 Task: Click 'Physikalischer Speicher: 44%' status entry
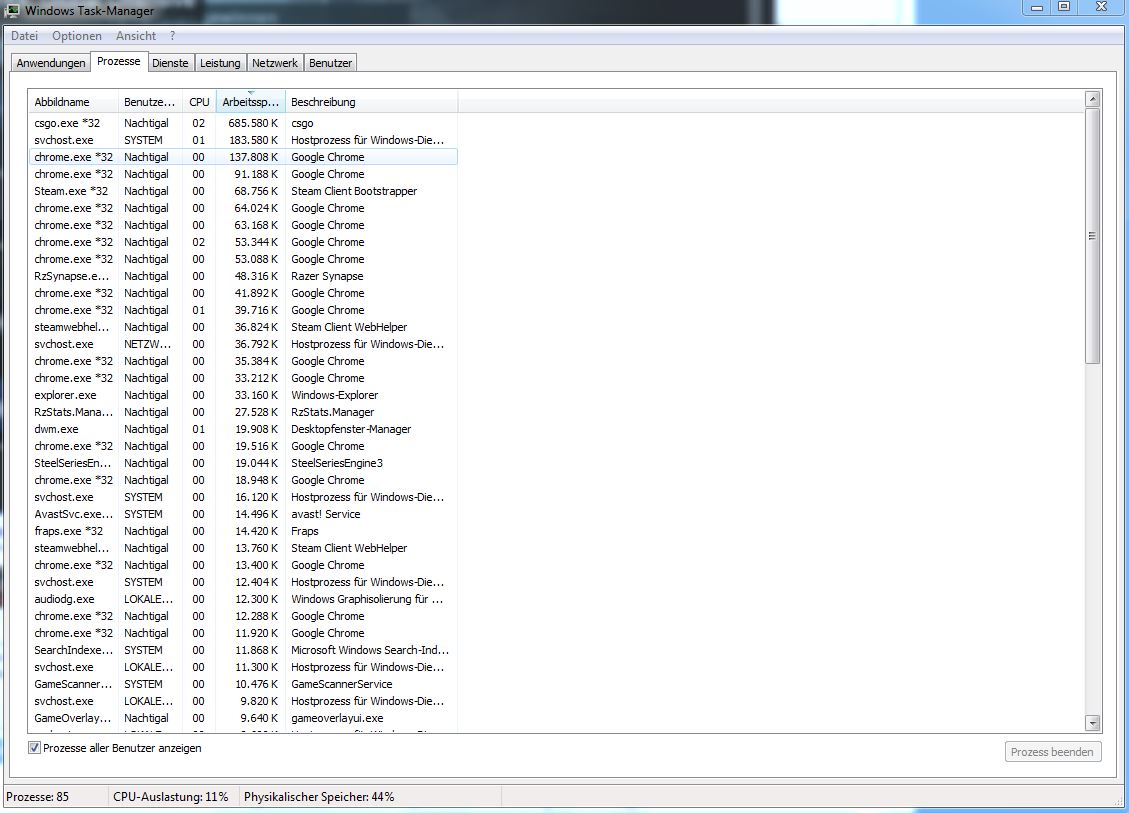coord(319,796)
